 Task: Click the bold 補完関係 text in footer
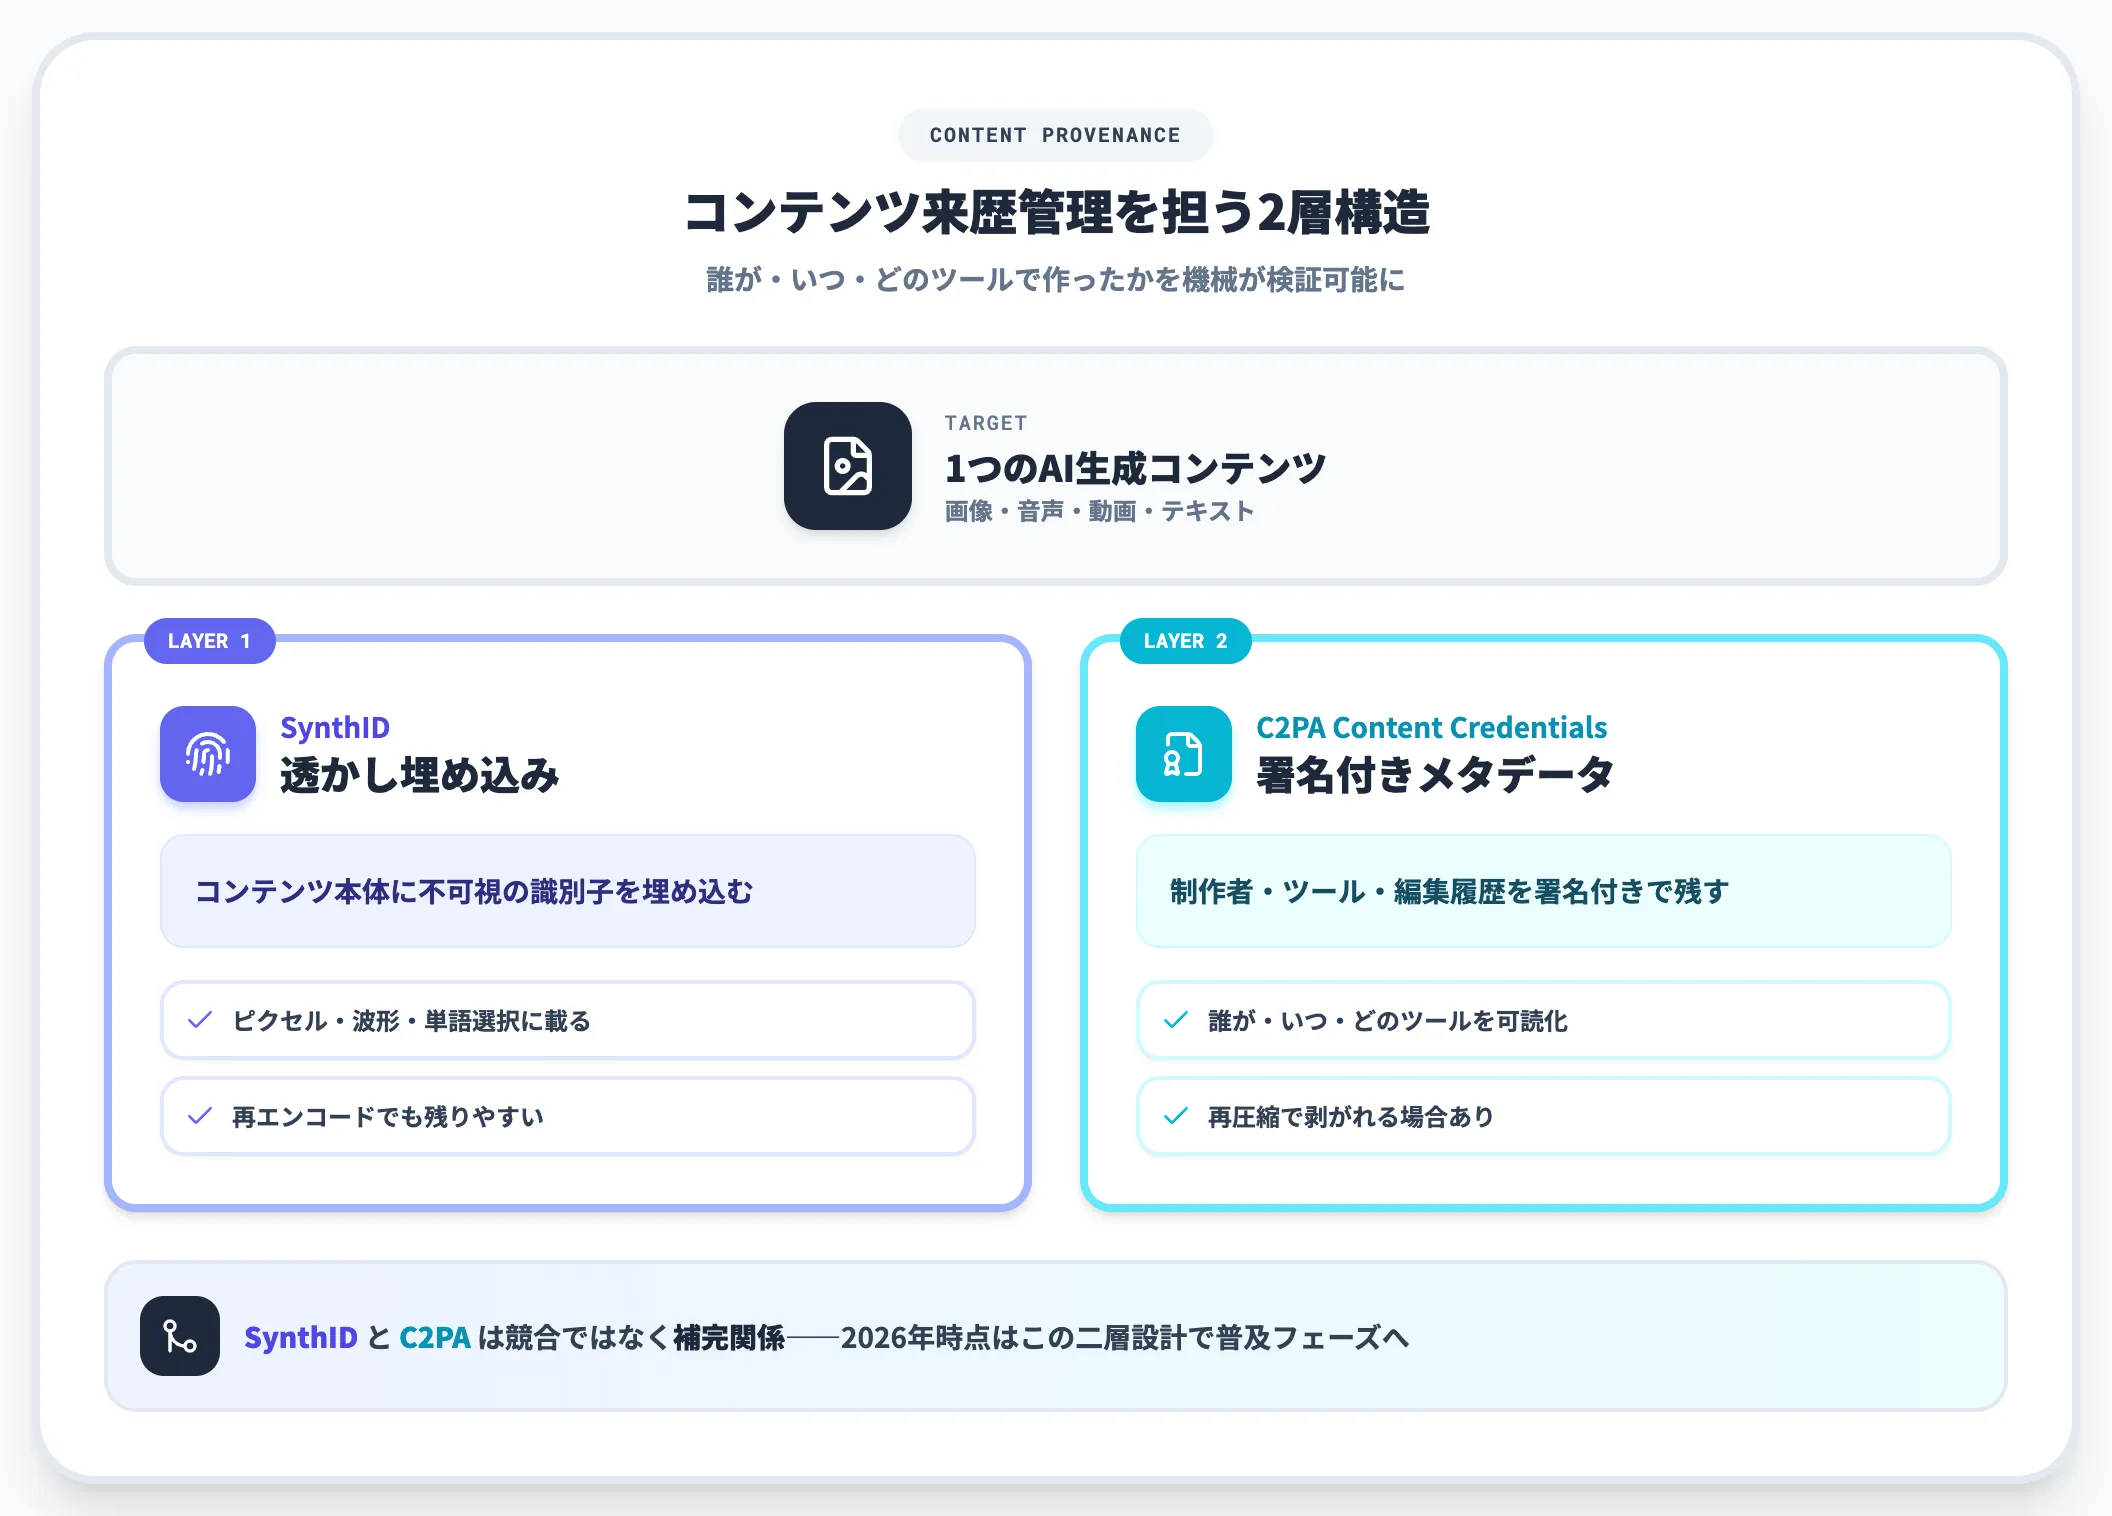point(729,1337)
